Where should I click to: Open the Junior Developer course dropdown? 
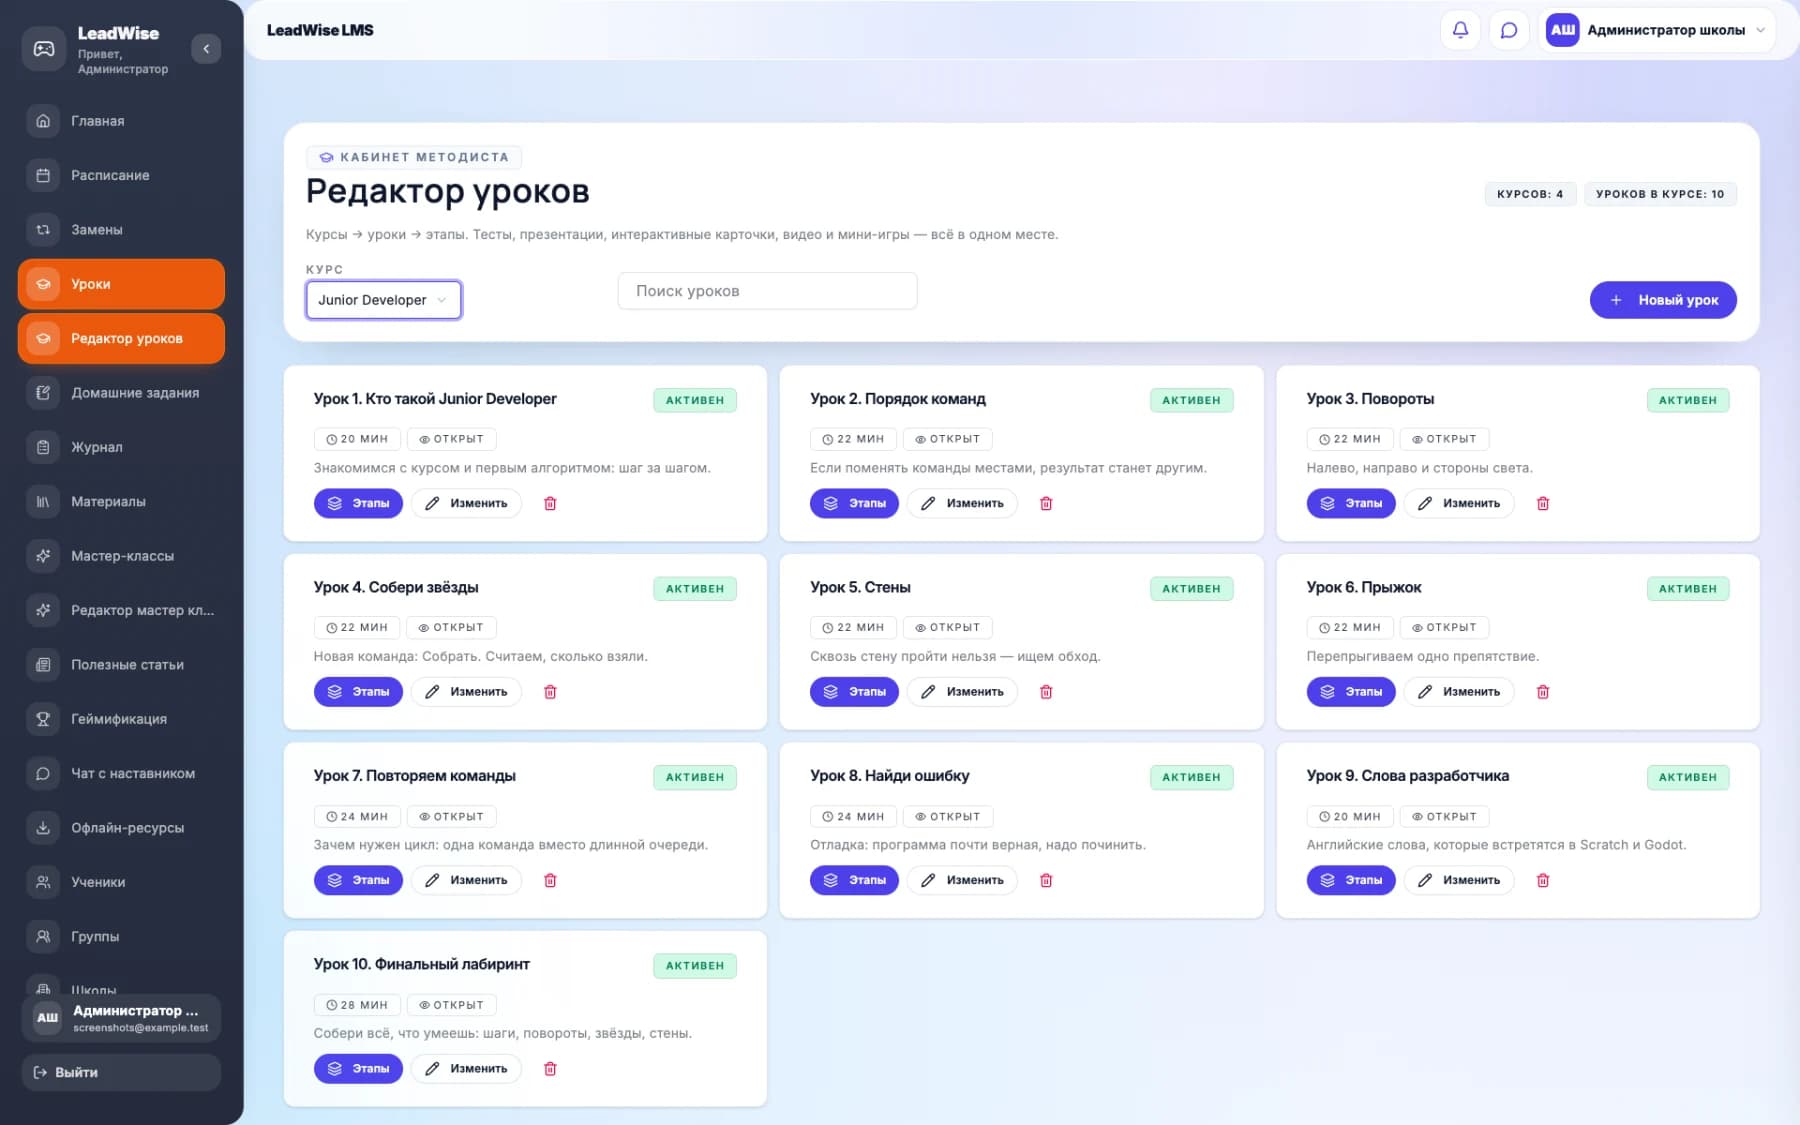(x=384, y=300)
